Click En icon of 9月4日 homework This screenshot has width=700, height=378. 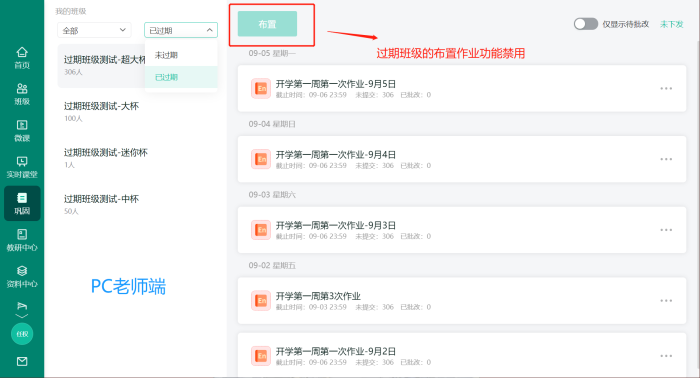[261, 159]
